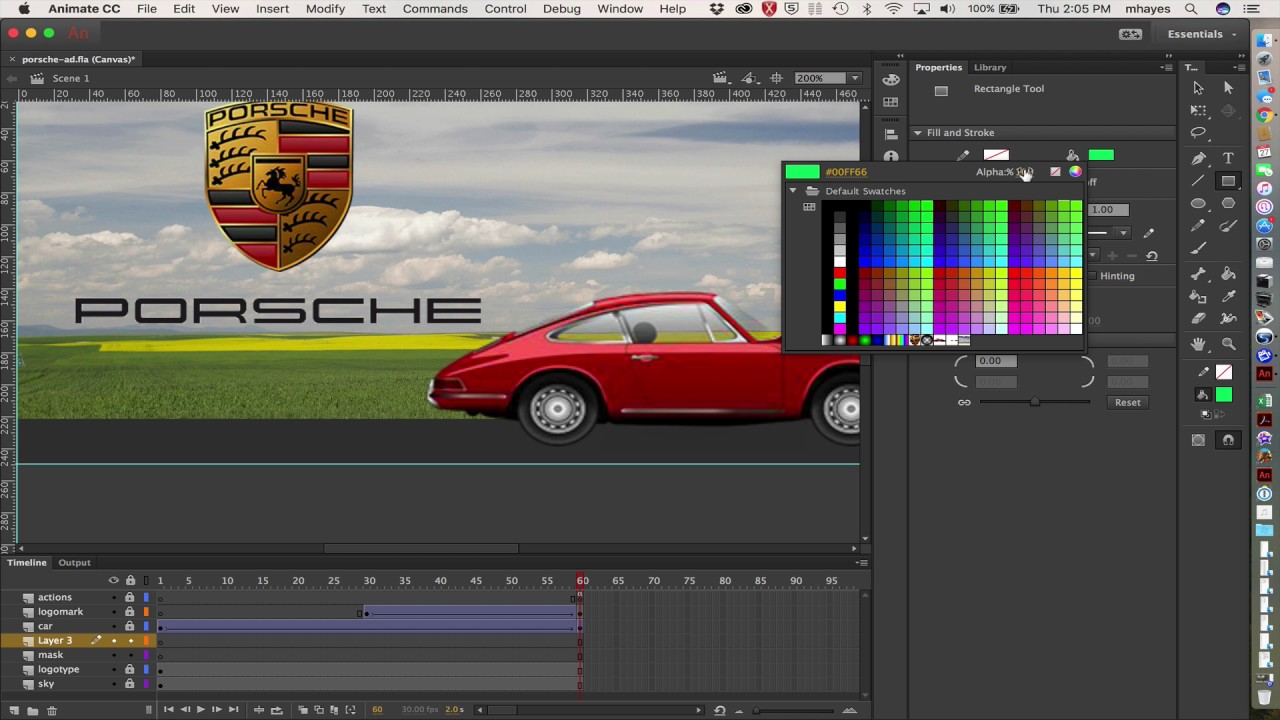Screen dimensions: 1280x720
Task: Select the PolyStar tool
Action: (x=1229, y=204)
